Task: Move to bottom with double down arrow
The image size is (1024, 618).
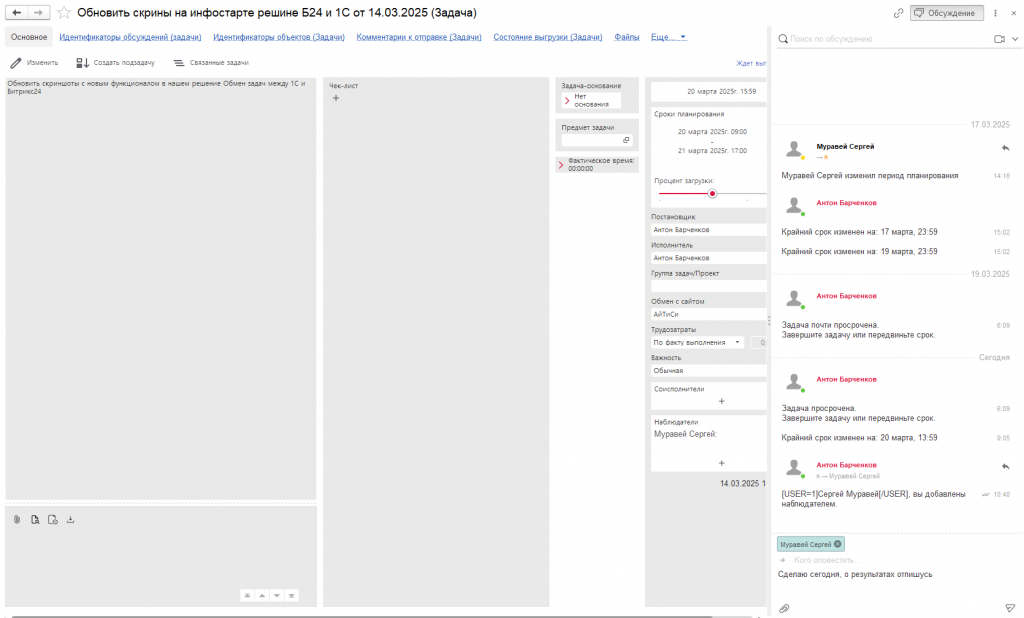Action: click(291, 595)
